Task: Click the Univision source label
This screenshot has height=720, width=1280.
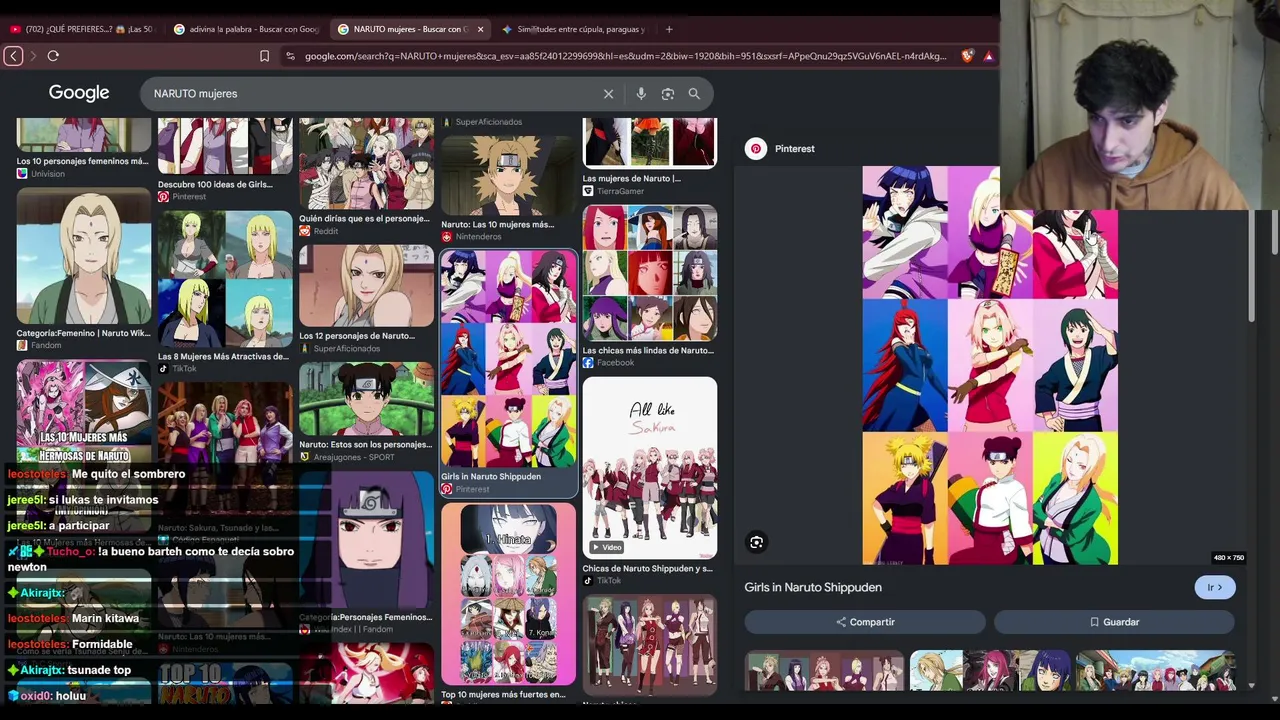Action: coord(47,174)
